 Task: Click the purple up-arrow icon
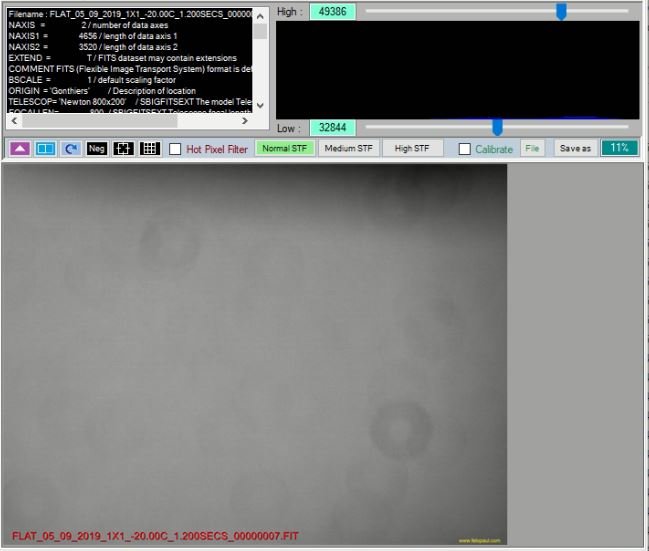(20, 149)
